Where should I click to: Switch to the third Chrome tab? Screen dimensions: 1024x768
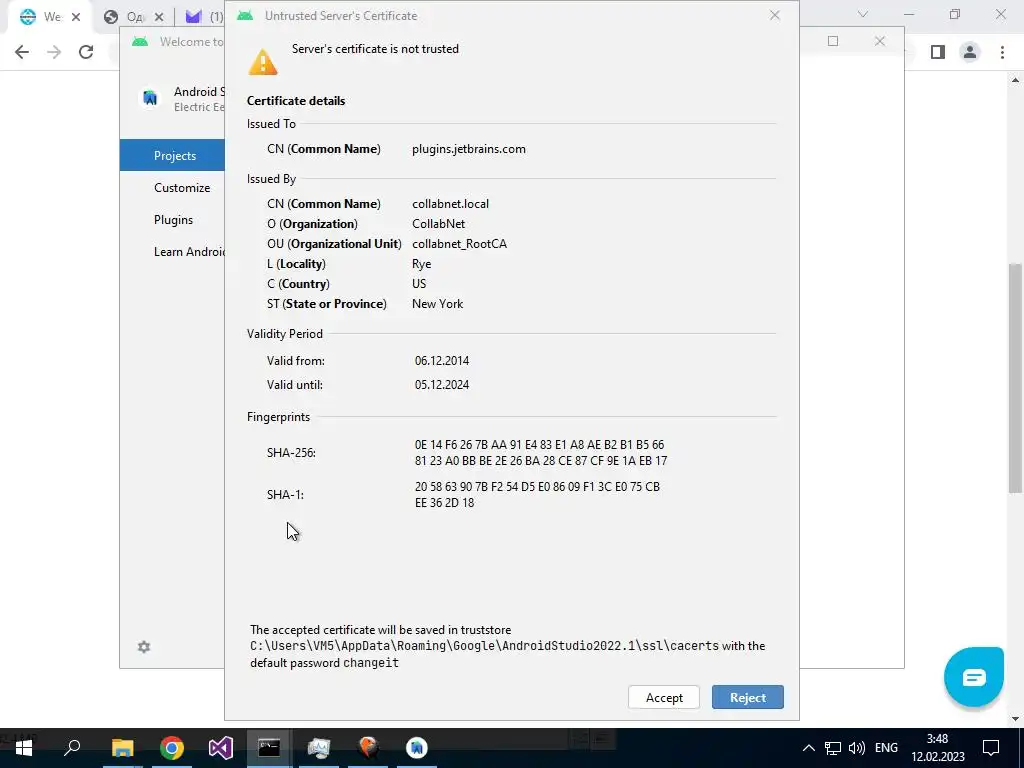click(202, 17)
